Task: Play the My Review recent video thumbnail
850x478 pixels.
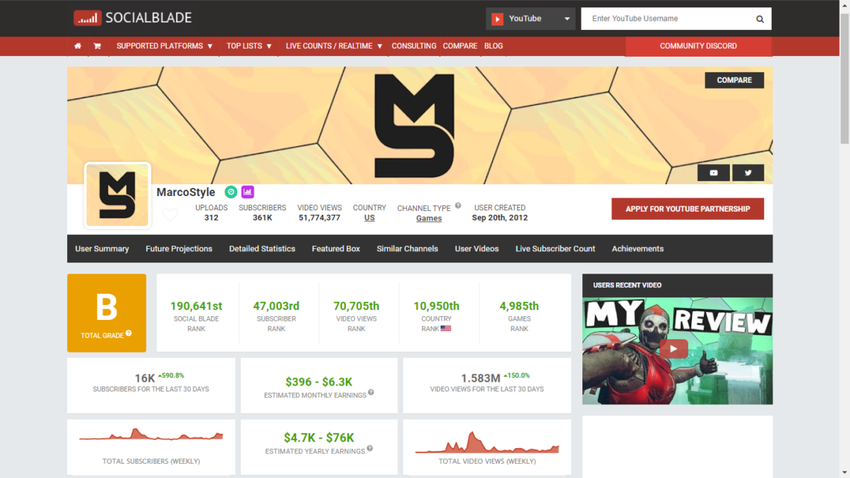Action: pyautogui.click(x=677, y=350)
